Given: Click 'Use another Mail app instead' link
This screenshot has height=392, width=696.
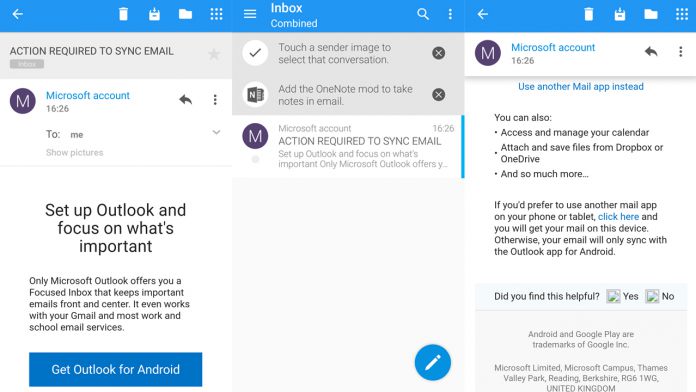Looking at the screenshot, I should (581, 87).
